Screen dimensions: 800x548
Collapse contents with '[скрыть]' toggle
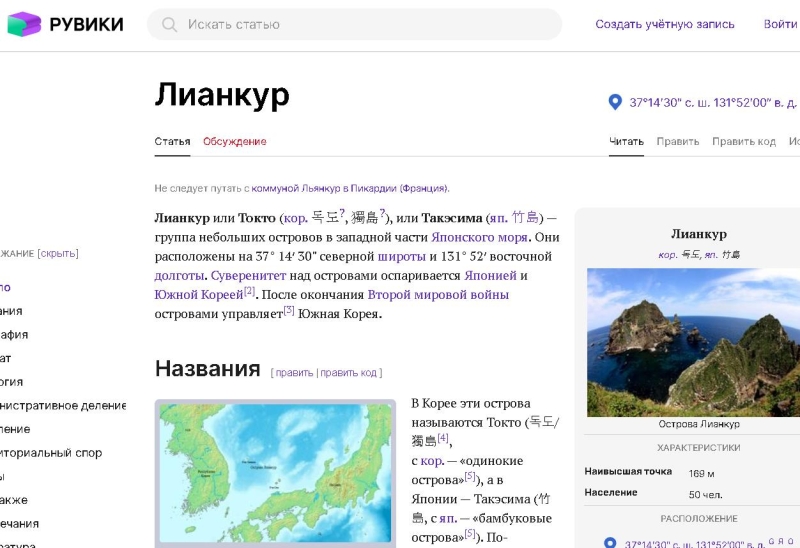(58, 254)
